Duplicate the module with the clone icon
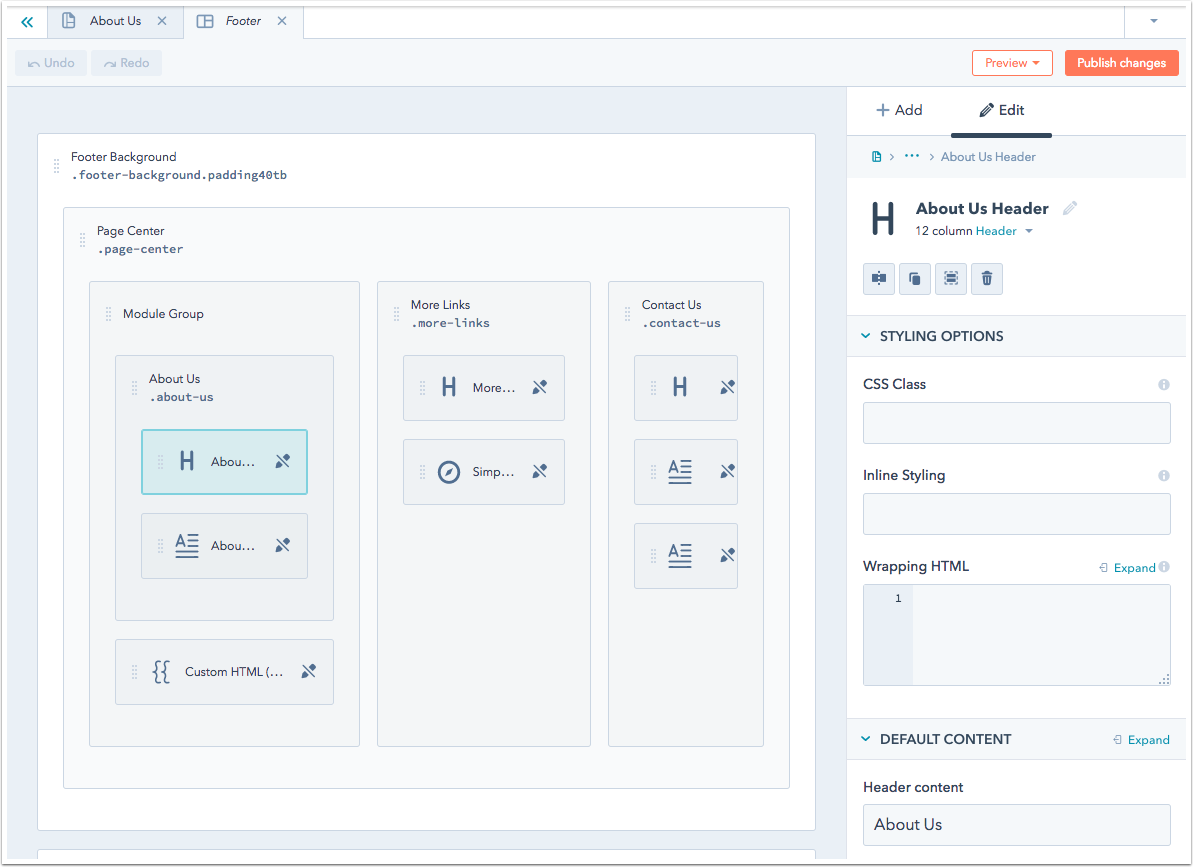This screenshot has width=1193, height=867. [914, 278]
